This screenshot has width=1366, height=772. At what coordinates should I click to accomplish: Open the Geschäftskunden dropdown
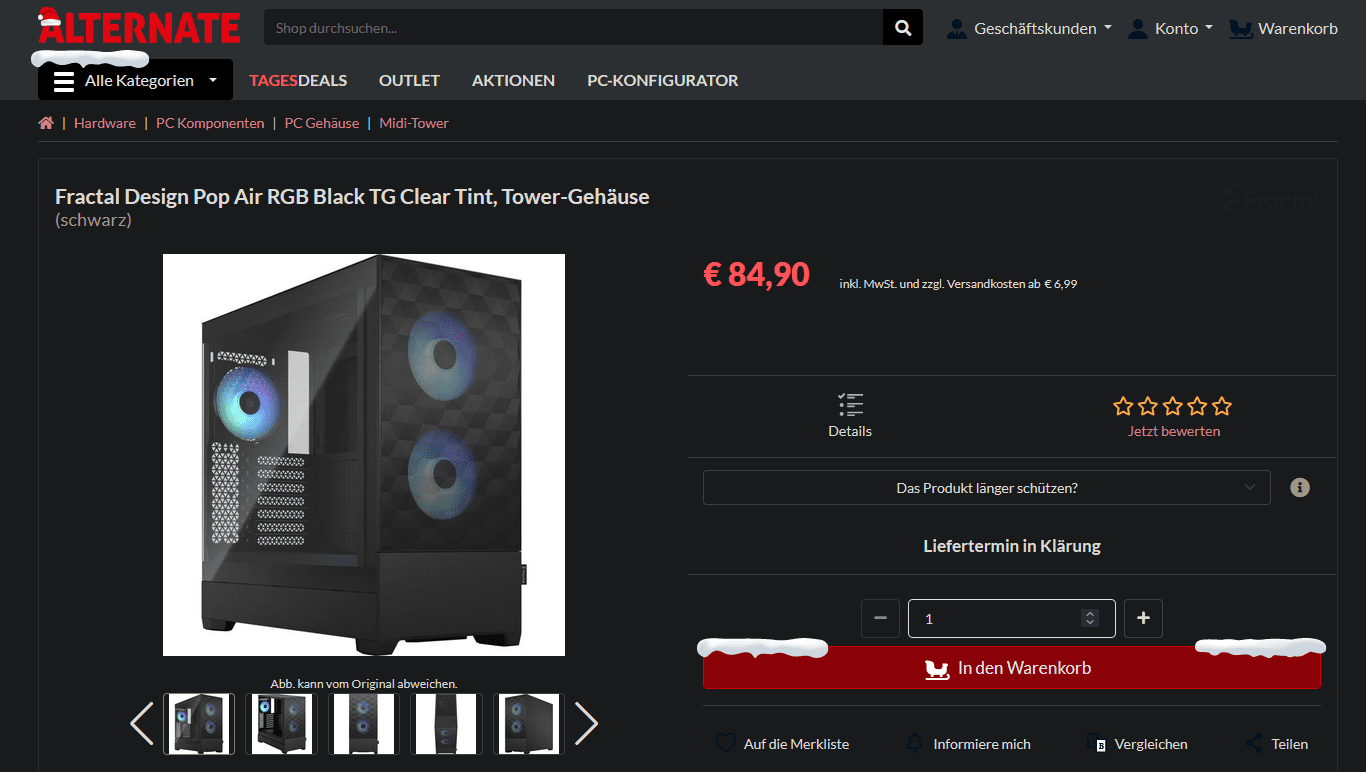[1029, 28]
